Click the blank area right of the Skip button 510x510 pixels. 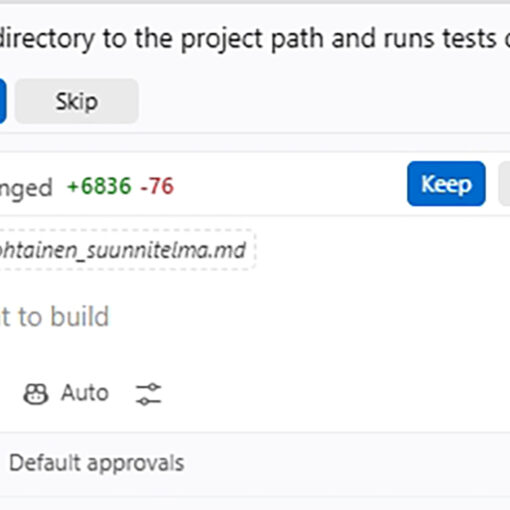pos(323,101)
